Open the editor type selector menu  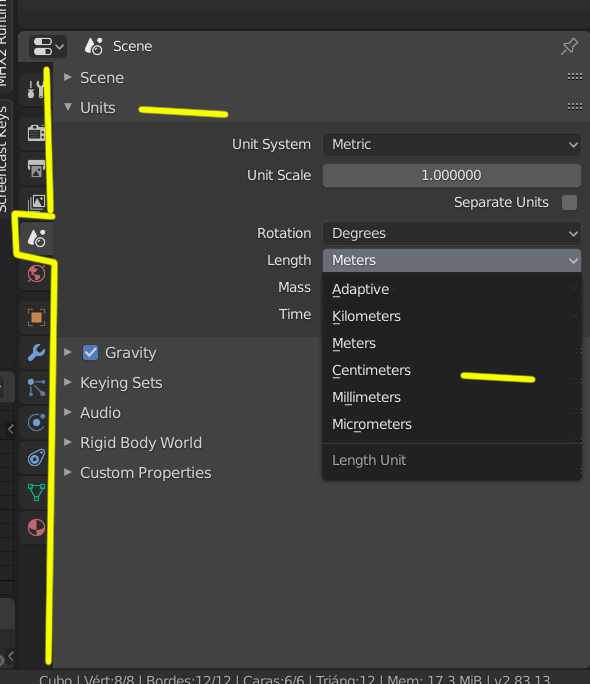48,46
